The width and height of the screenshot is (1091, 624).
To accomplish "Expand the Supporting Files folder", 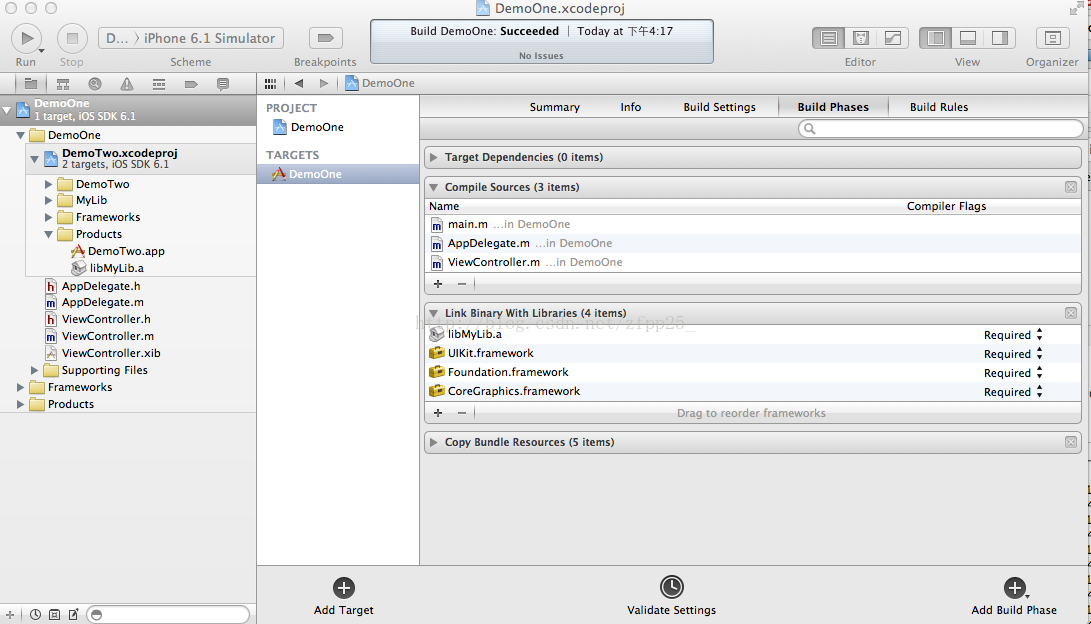I will [34, 371].
